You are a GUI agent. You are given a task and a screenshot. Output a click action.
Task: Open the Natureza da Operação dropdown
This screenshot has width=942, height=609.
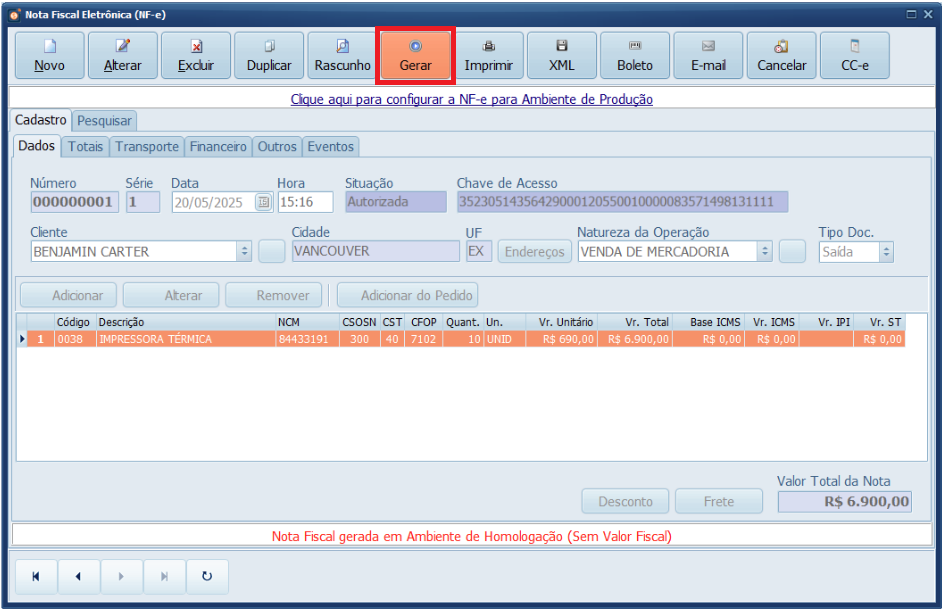(765, 252)
